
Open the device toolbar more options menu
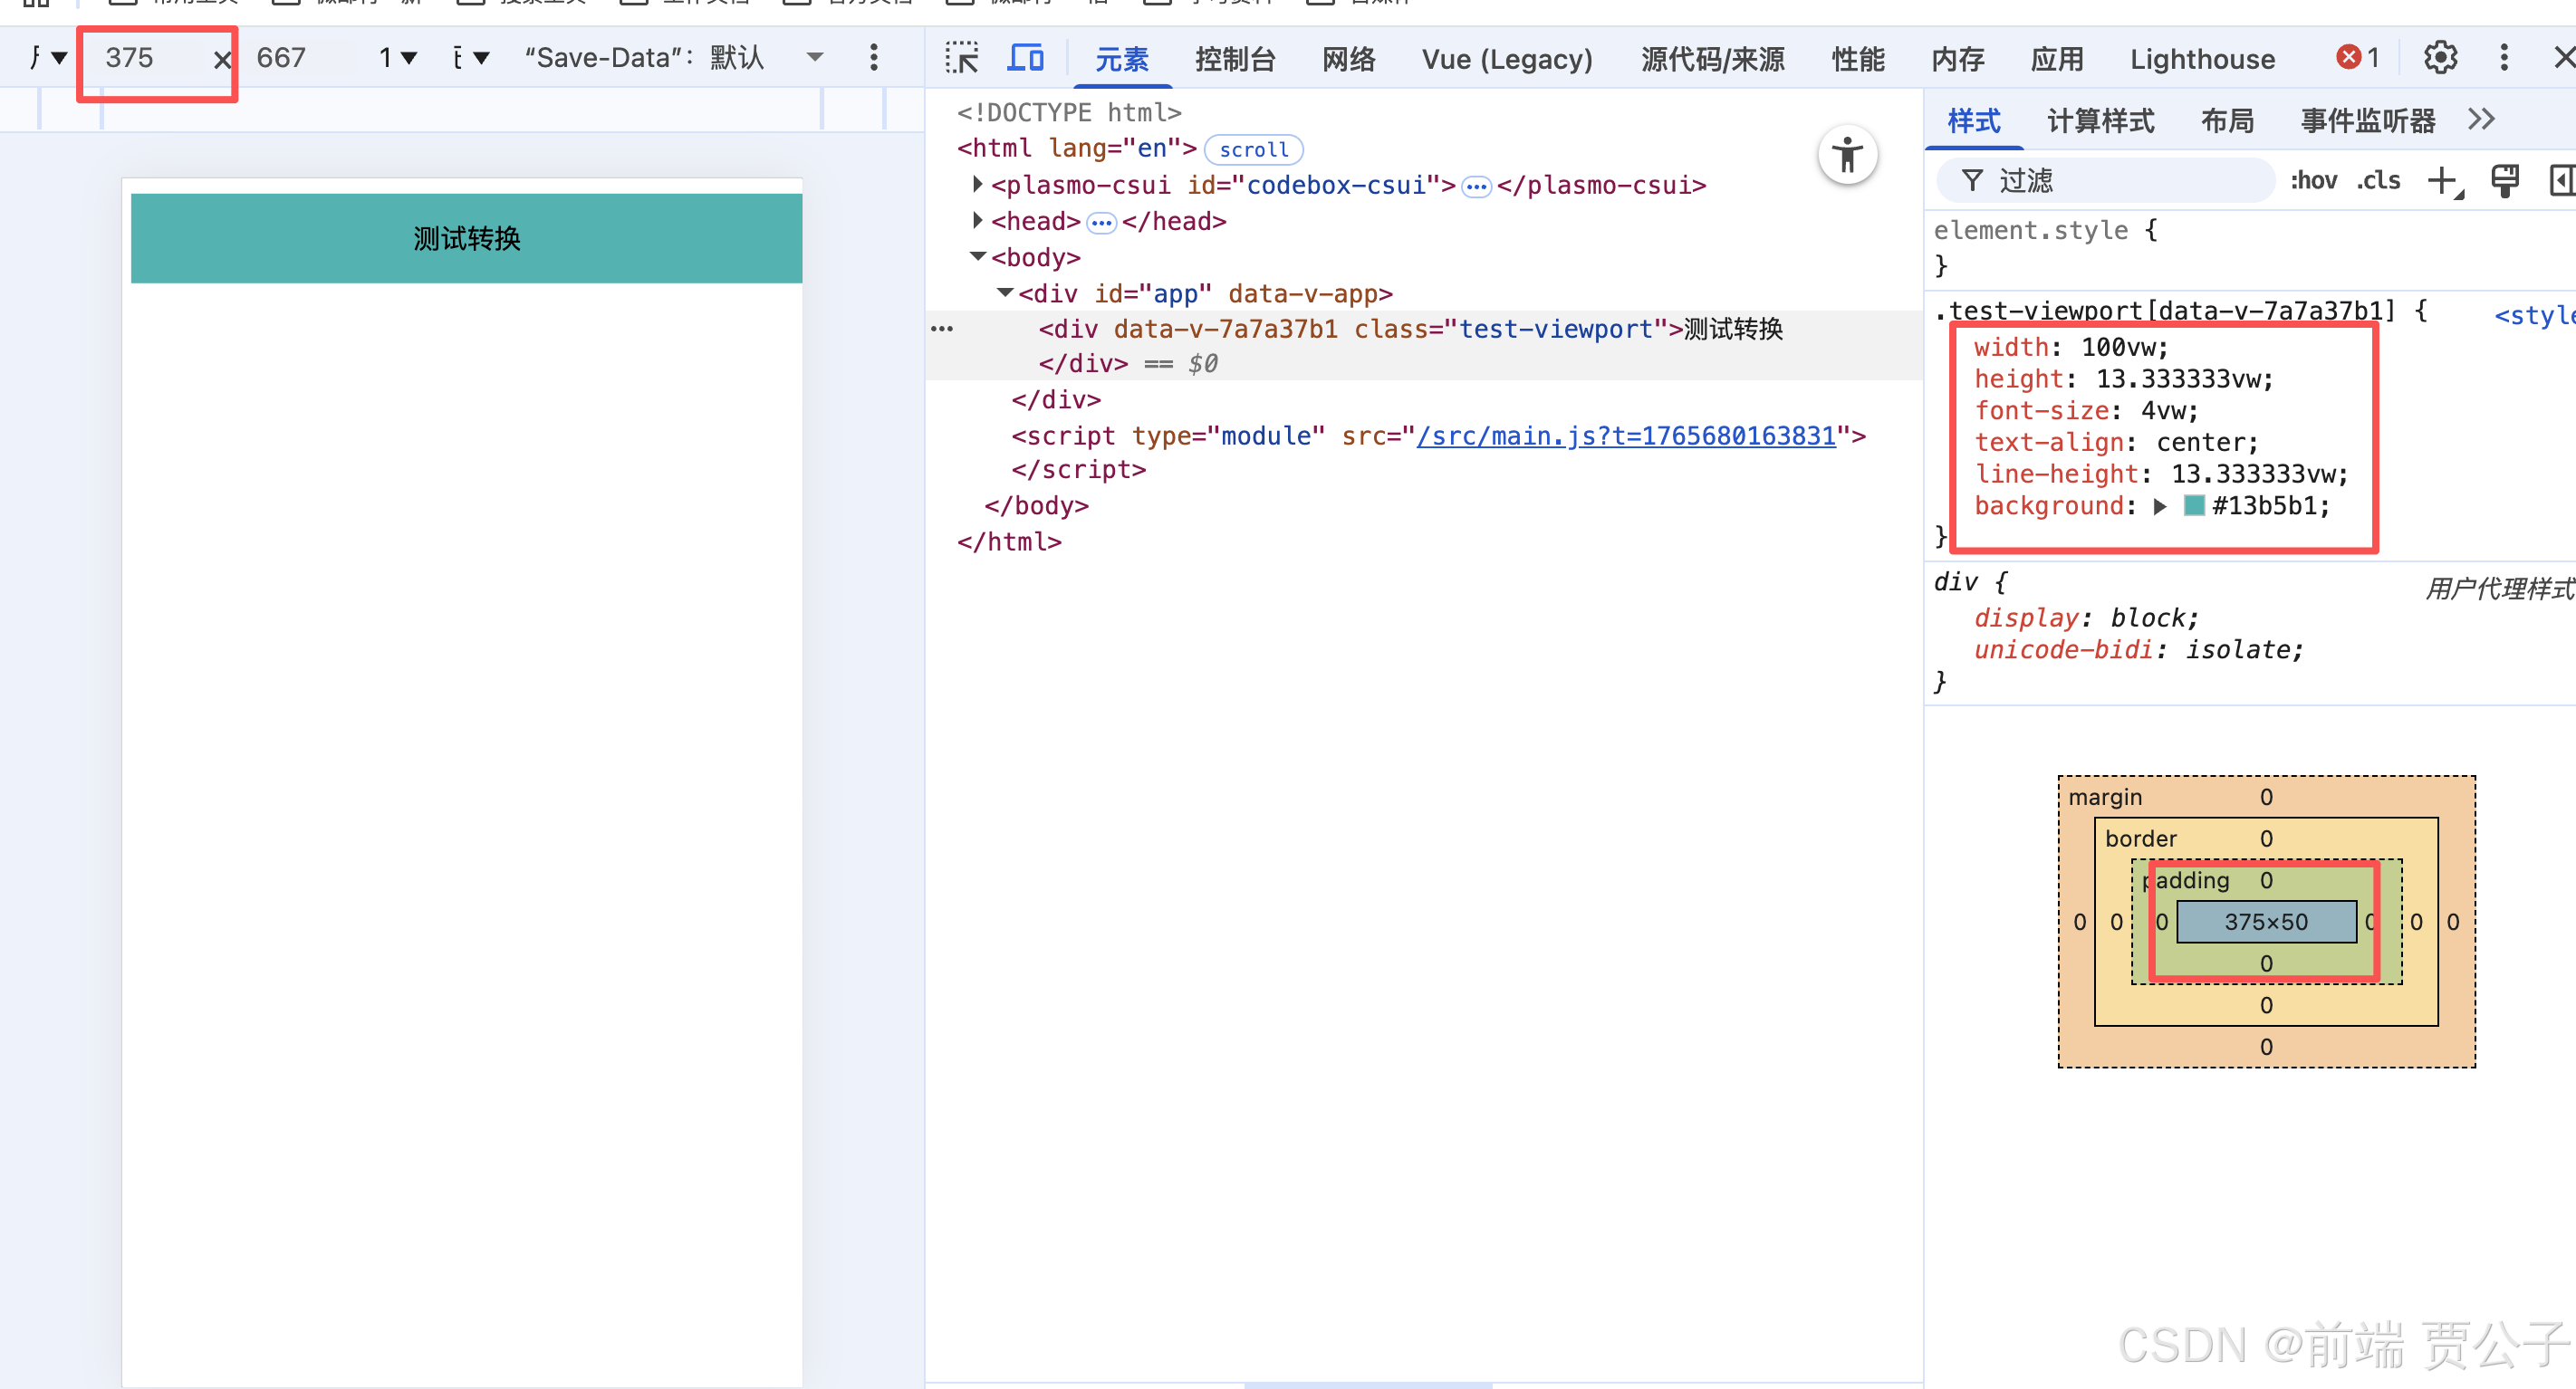pyautogui.click(x=873, y=58)
